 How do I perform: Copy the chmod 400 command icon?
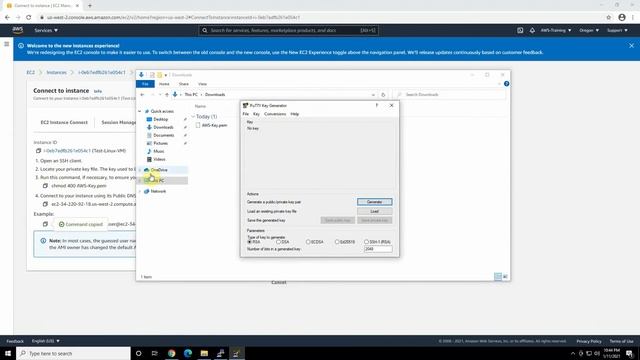[x=45, y=185]
